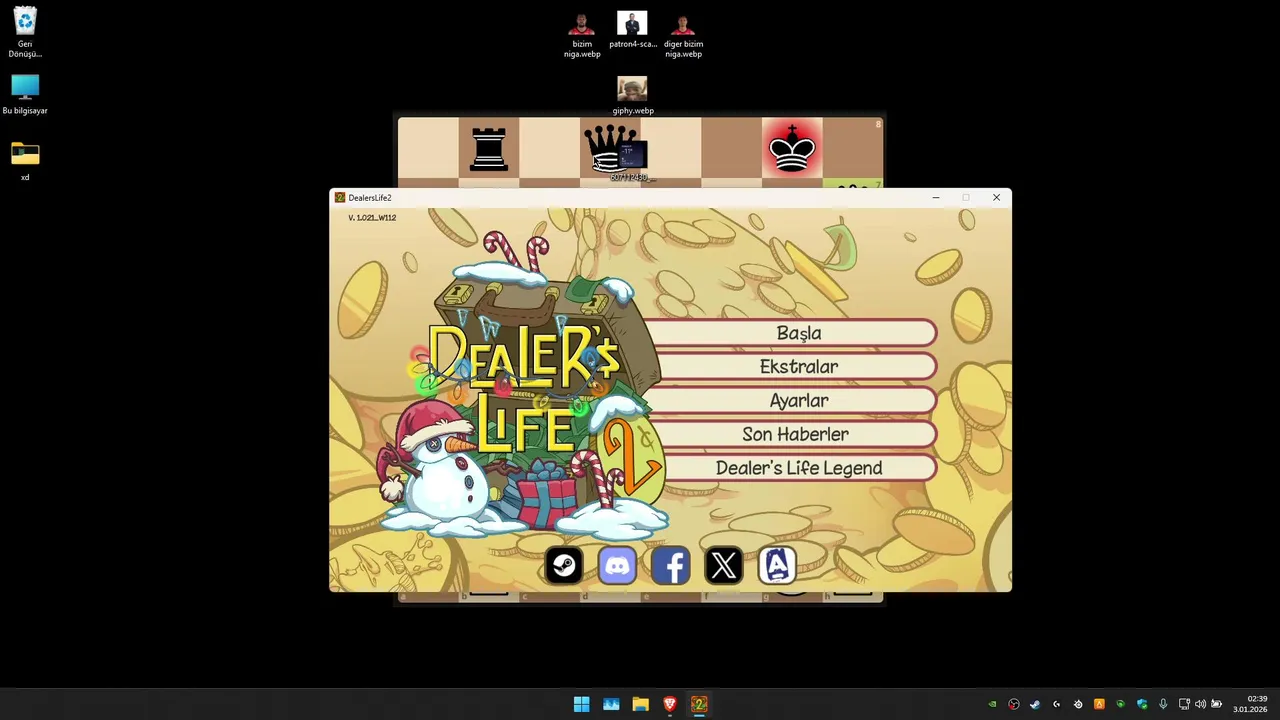Open the Windows Start menu

581,704
